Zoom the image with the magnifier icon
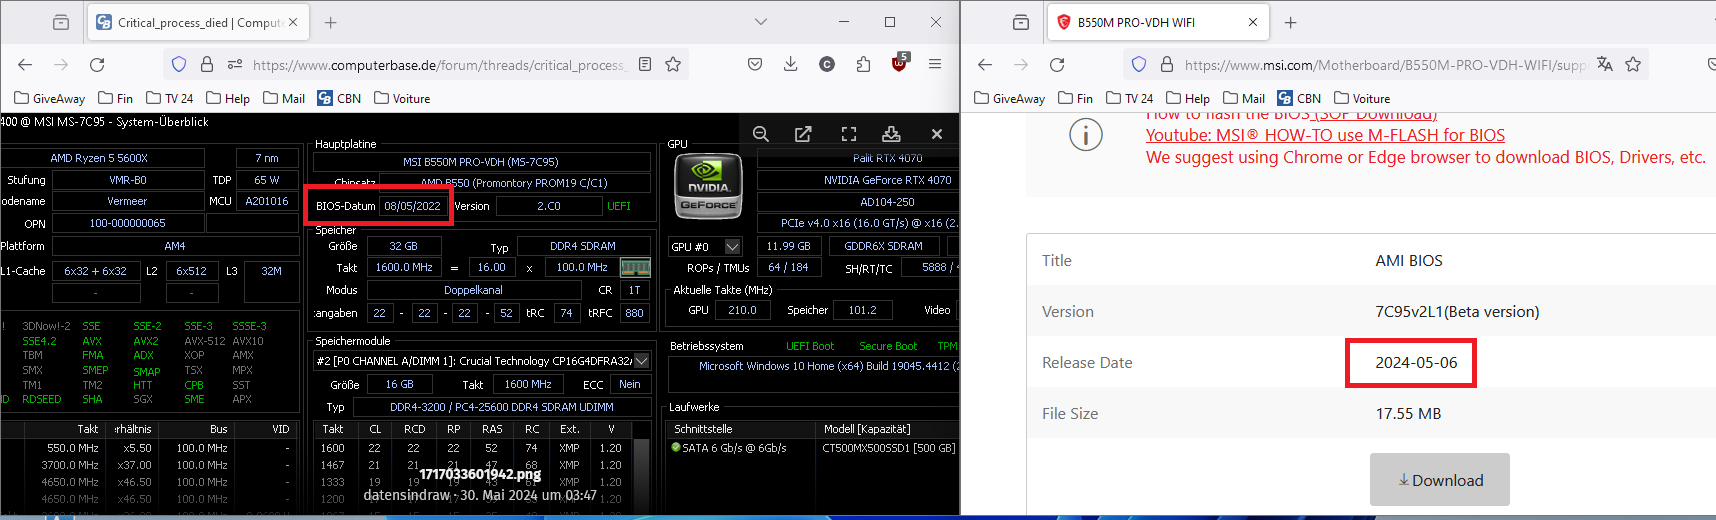The image size is (1716, 520). [x=761, y=134]
